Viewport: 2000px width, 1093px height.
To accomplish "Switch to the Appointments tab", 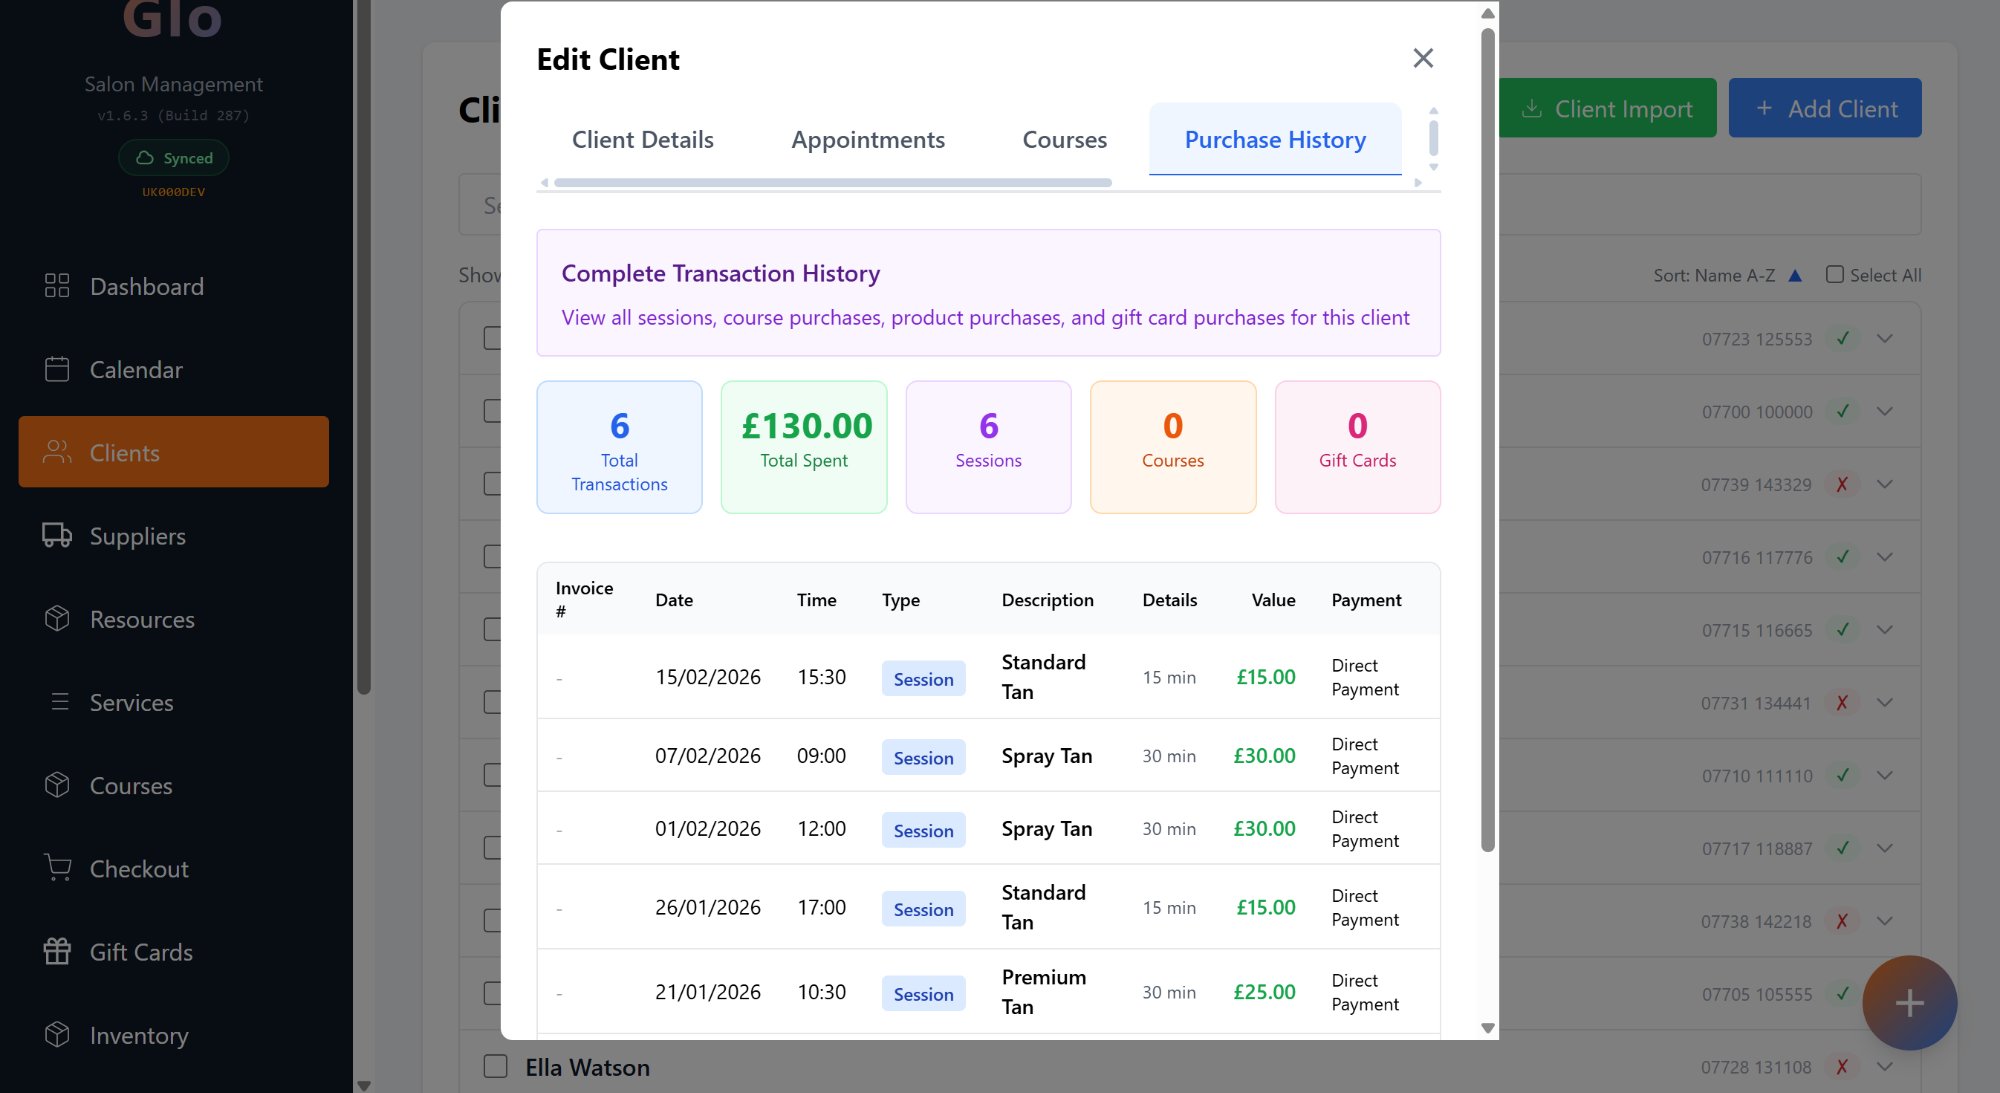I will click(867, 139).
